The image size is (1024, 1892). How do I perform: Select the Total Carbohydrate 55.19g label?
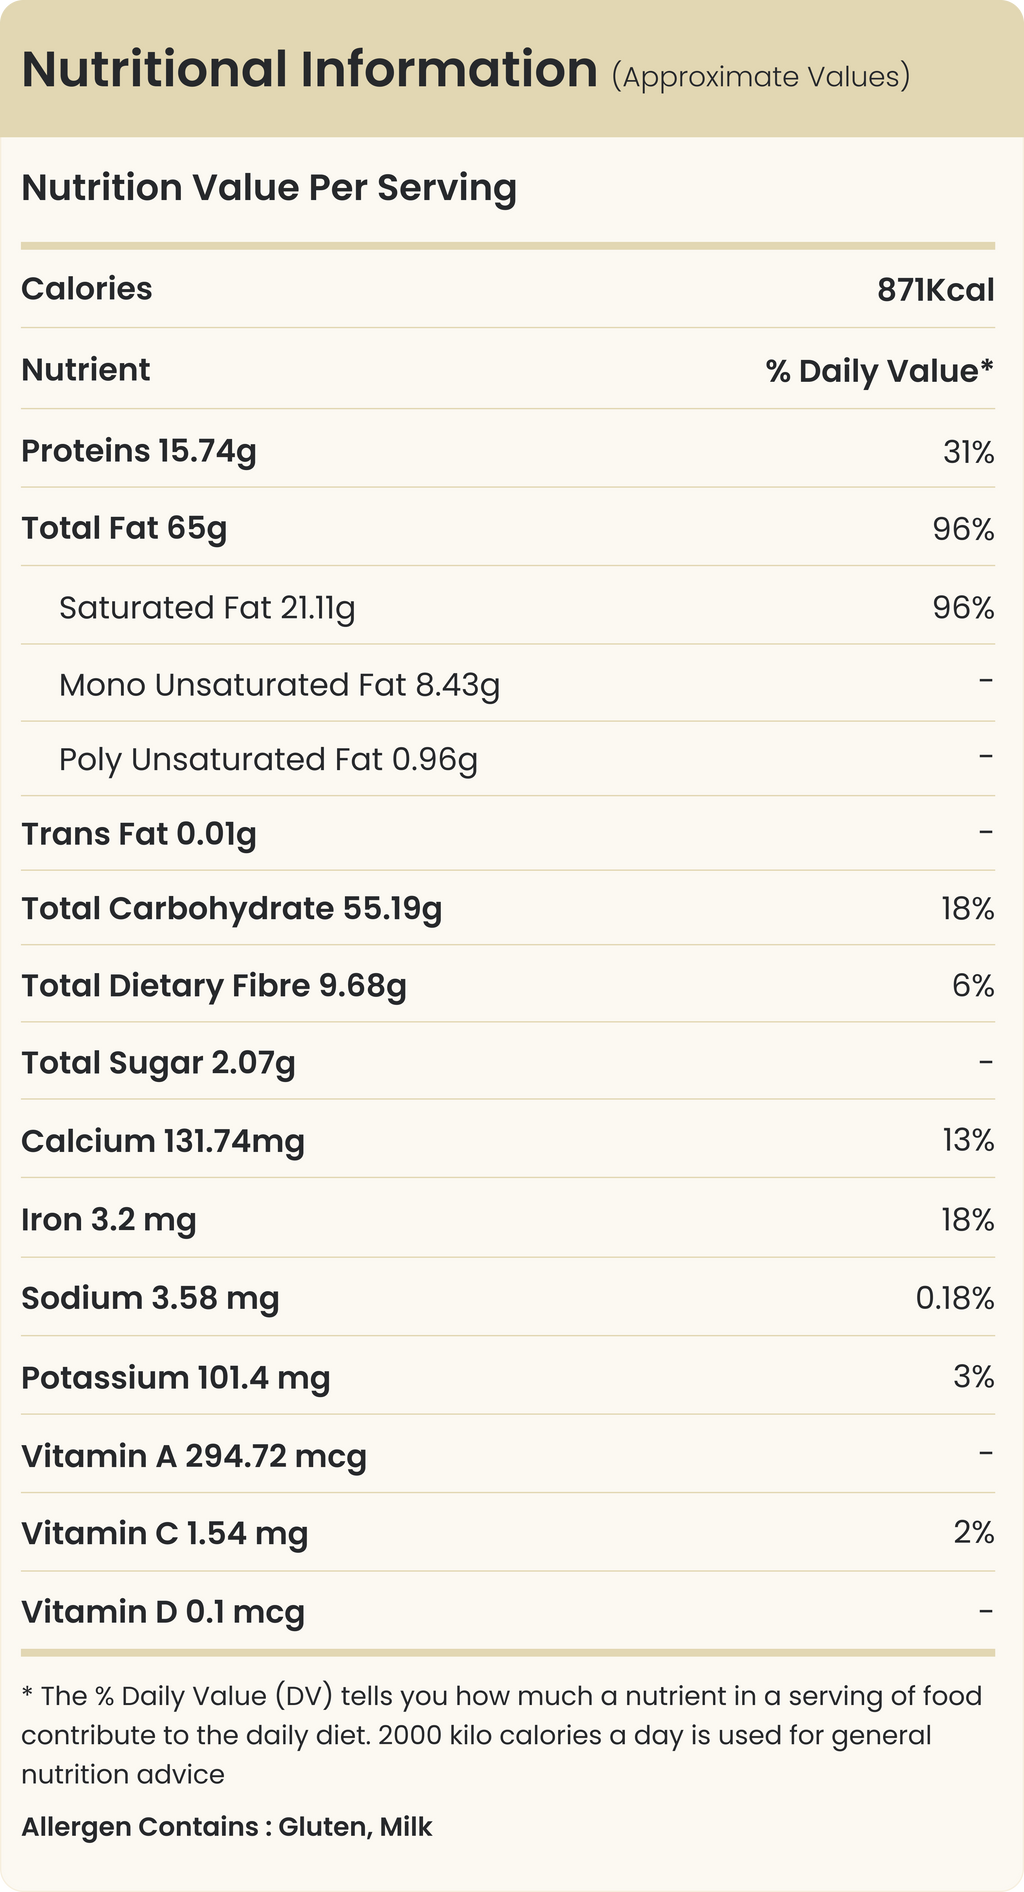coord(231,909)
